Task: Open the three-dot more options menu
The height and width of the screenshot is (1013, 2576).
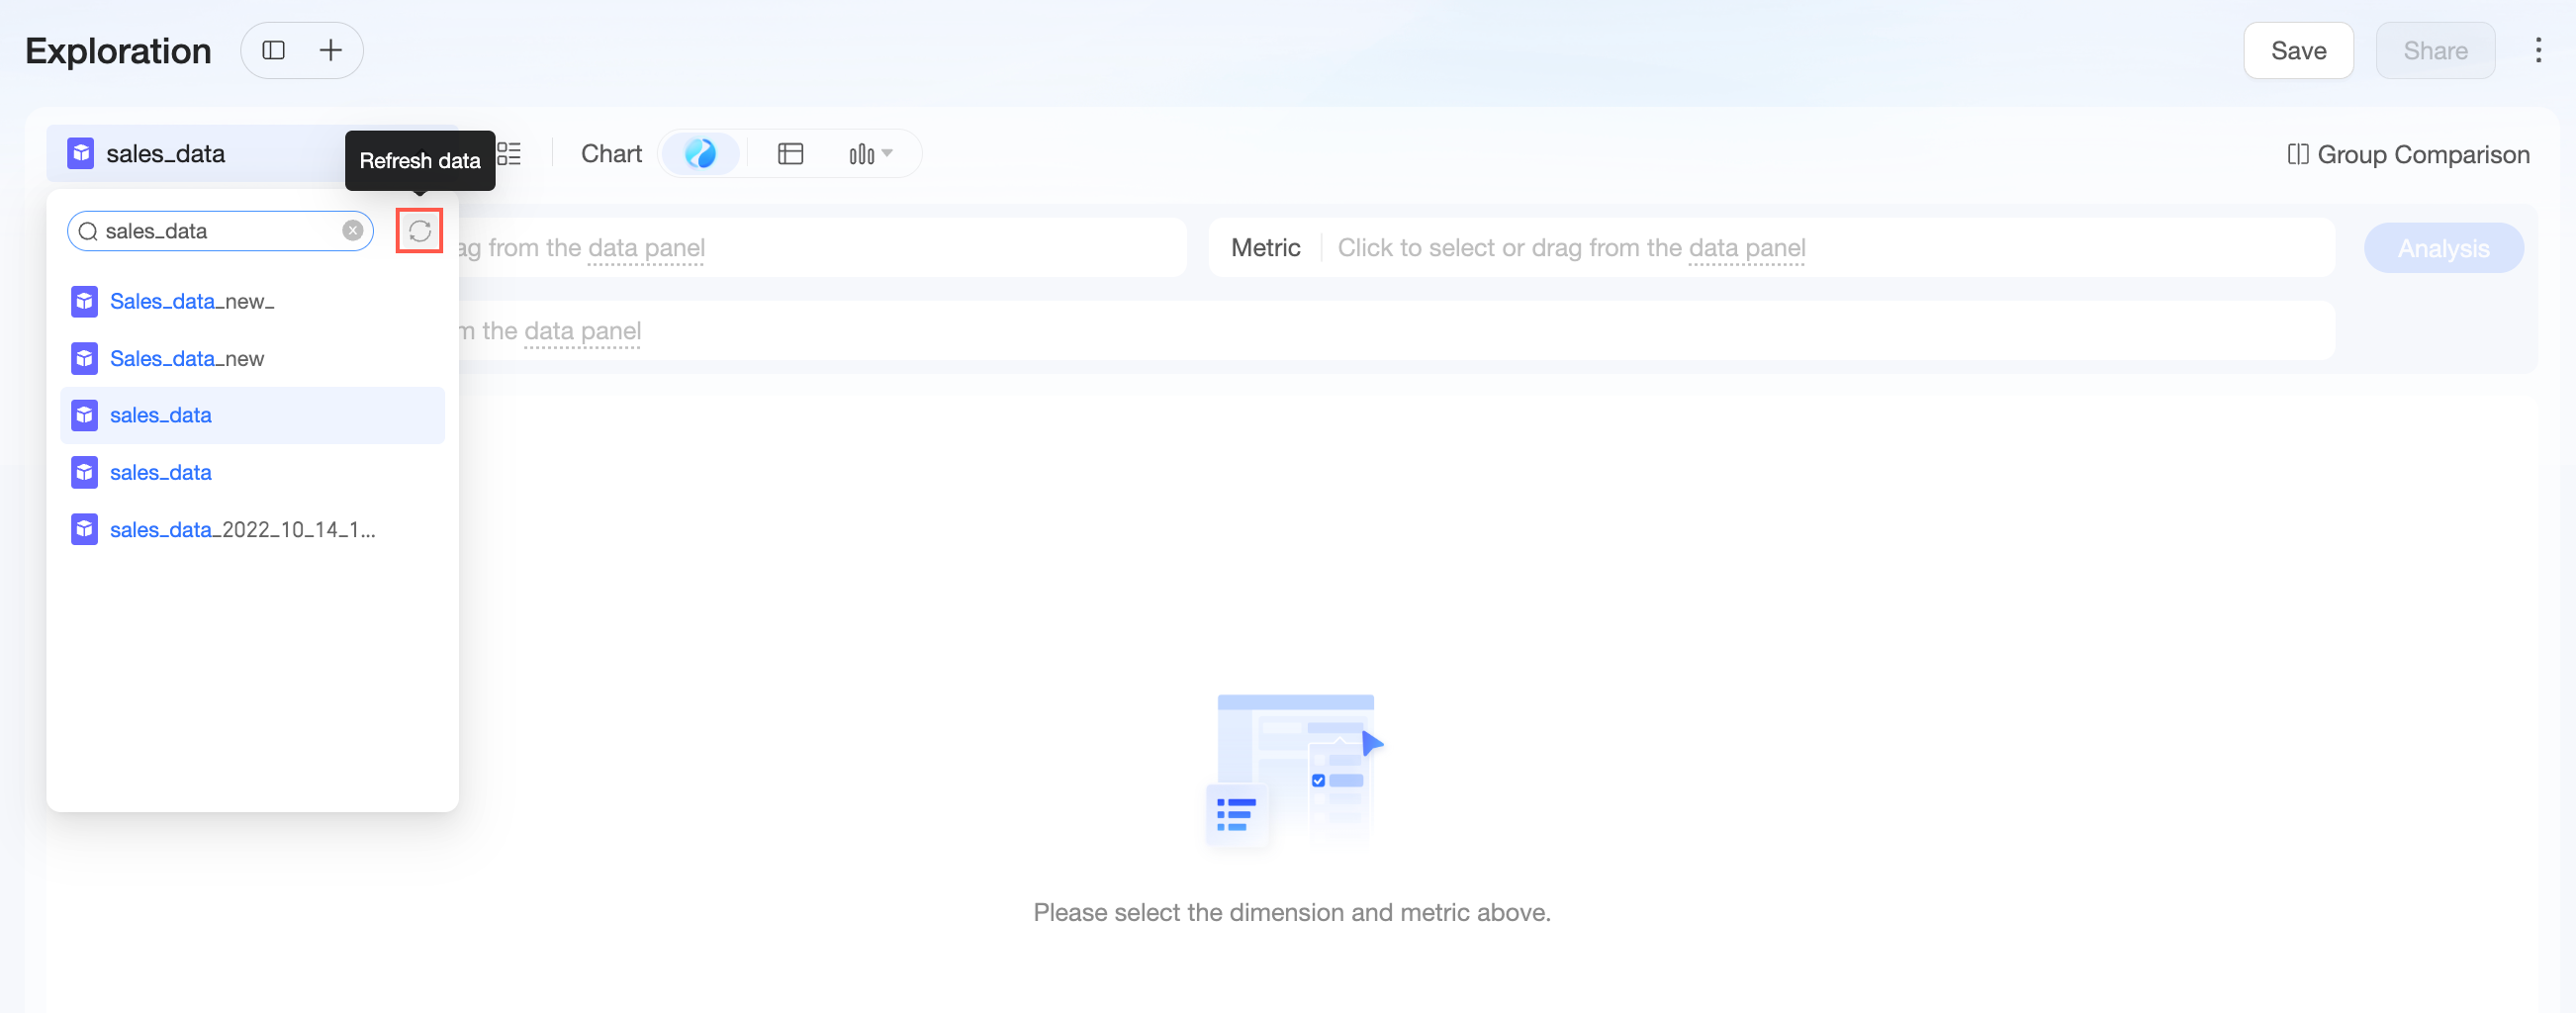Action: (x=2538, y=50)
